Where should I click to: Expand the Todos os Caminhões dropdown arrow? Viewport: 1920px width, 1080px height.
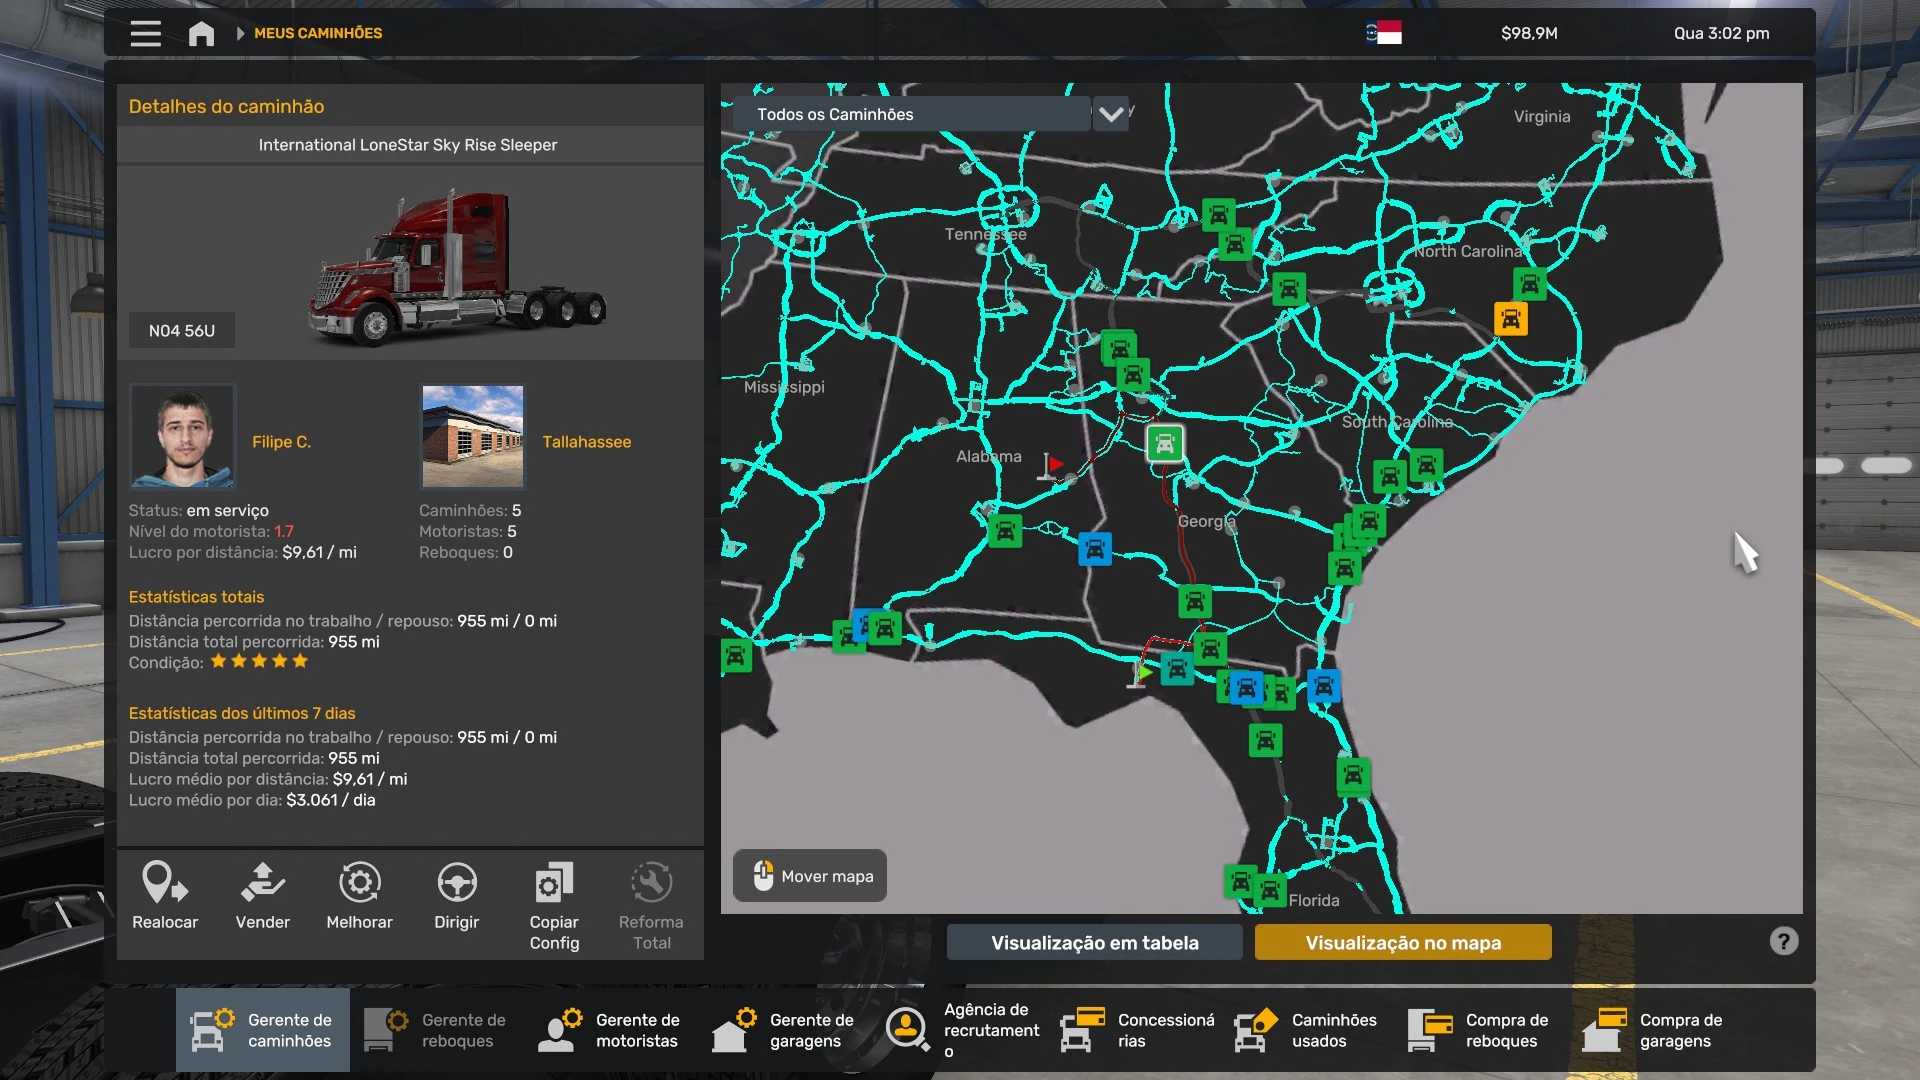tap(1110, 114)
